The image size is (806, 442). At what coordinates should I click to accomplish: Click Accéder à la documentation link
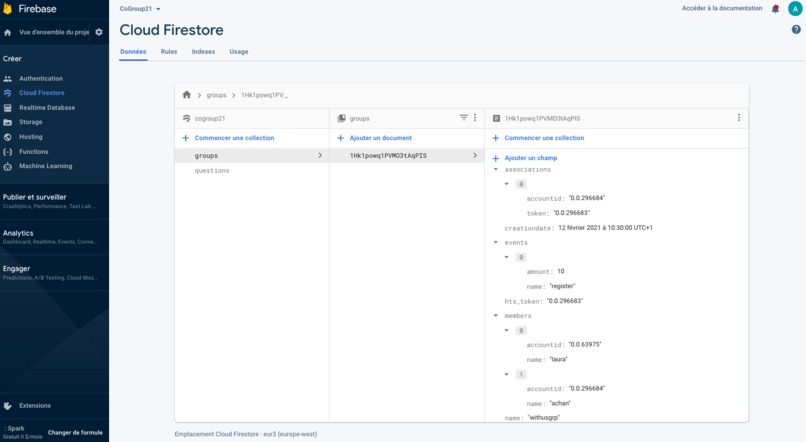point(722,8)
